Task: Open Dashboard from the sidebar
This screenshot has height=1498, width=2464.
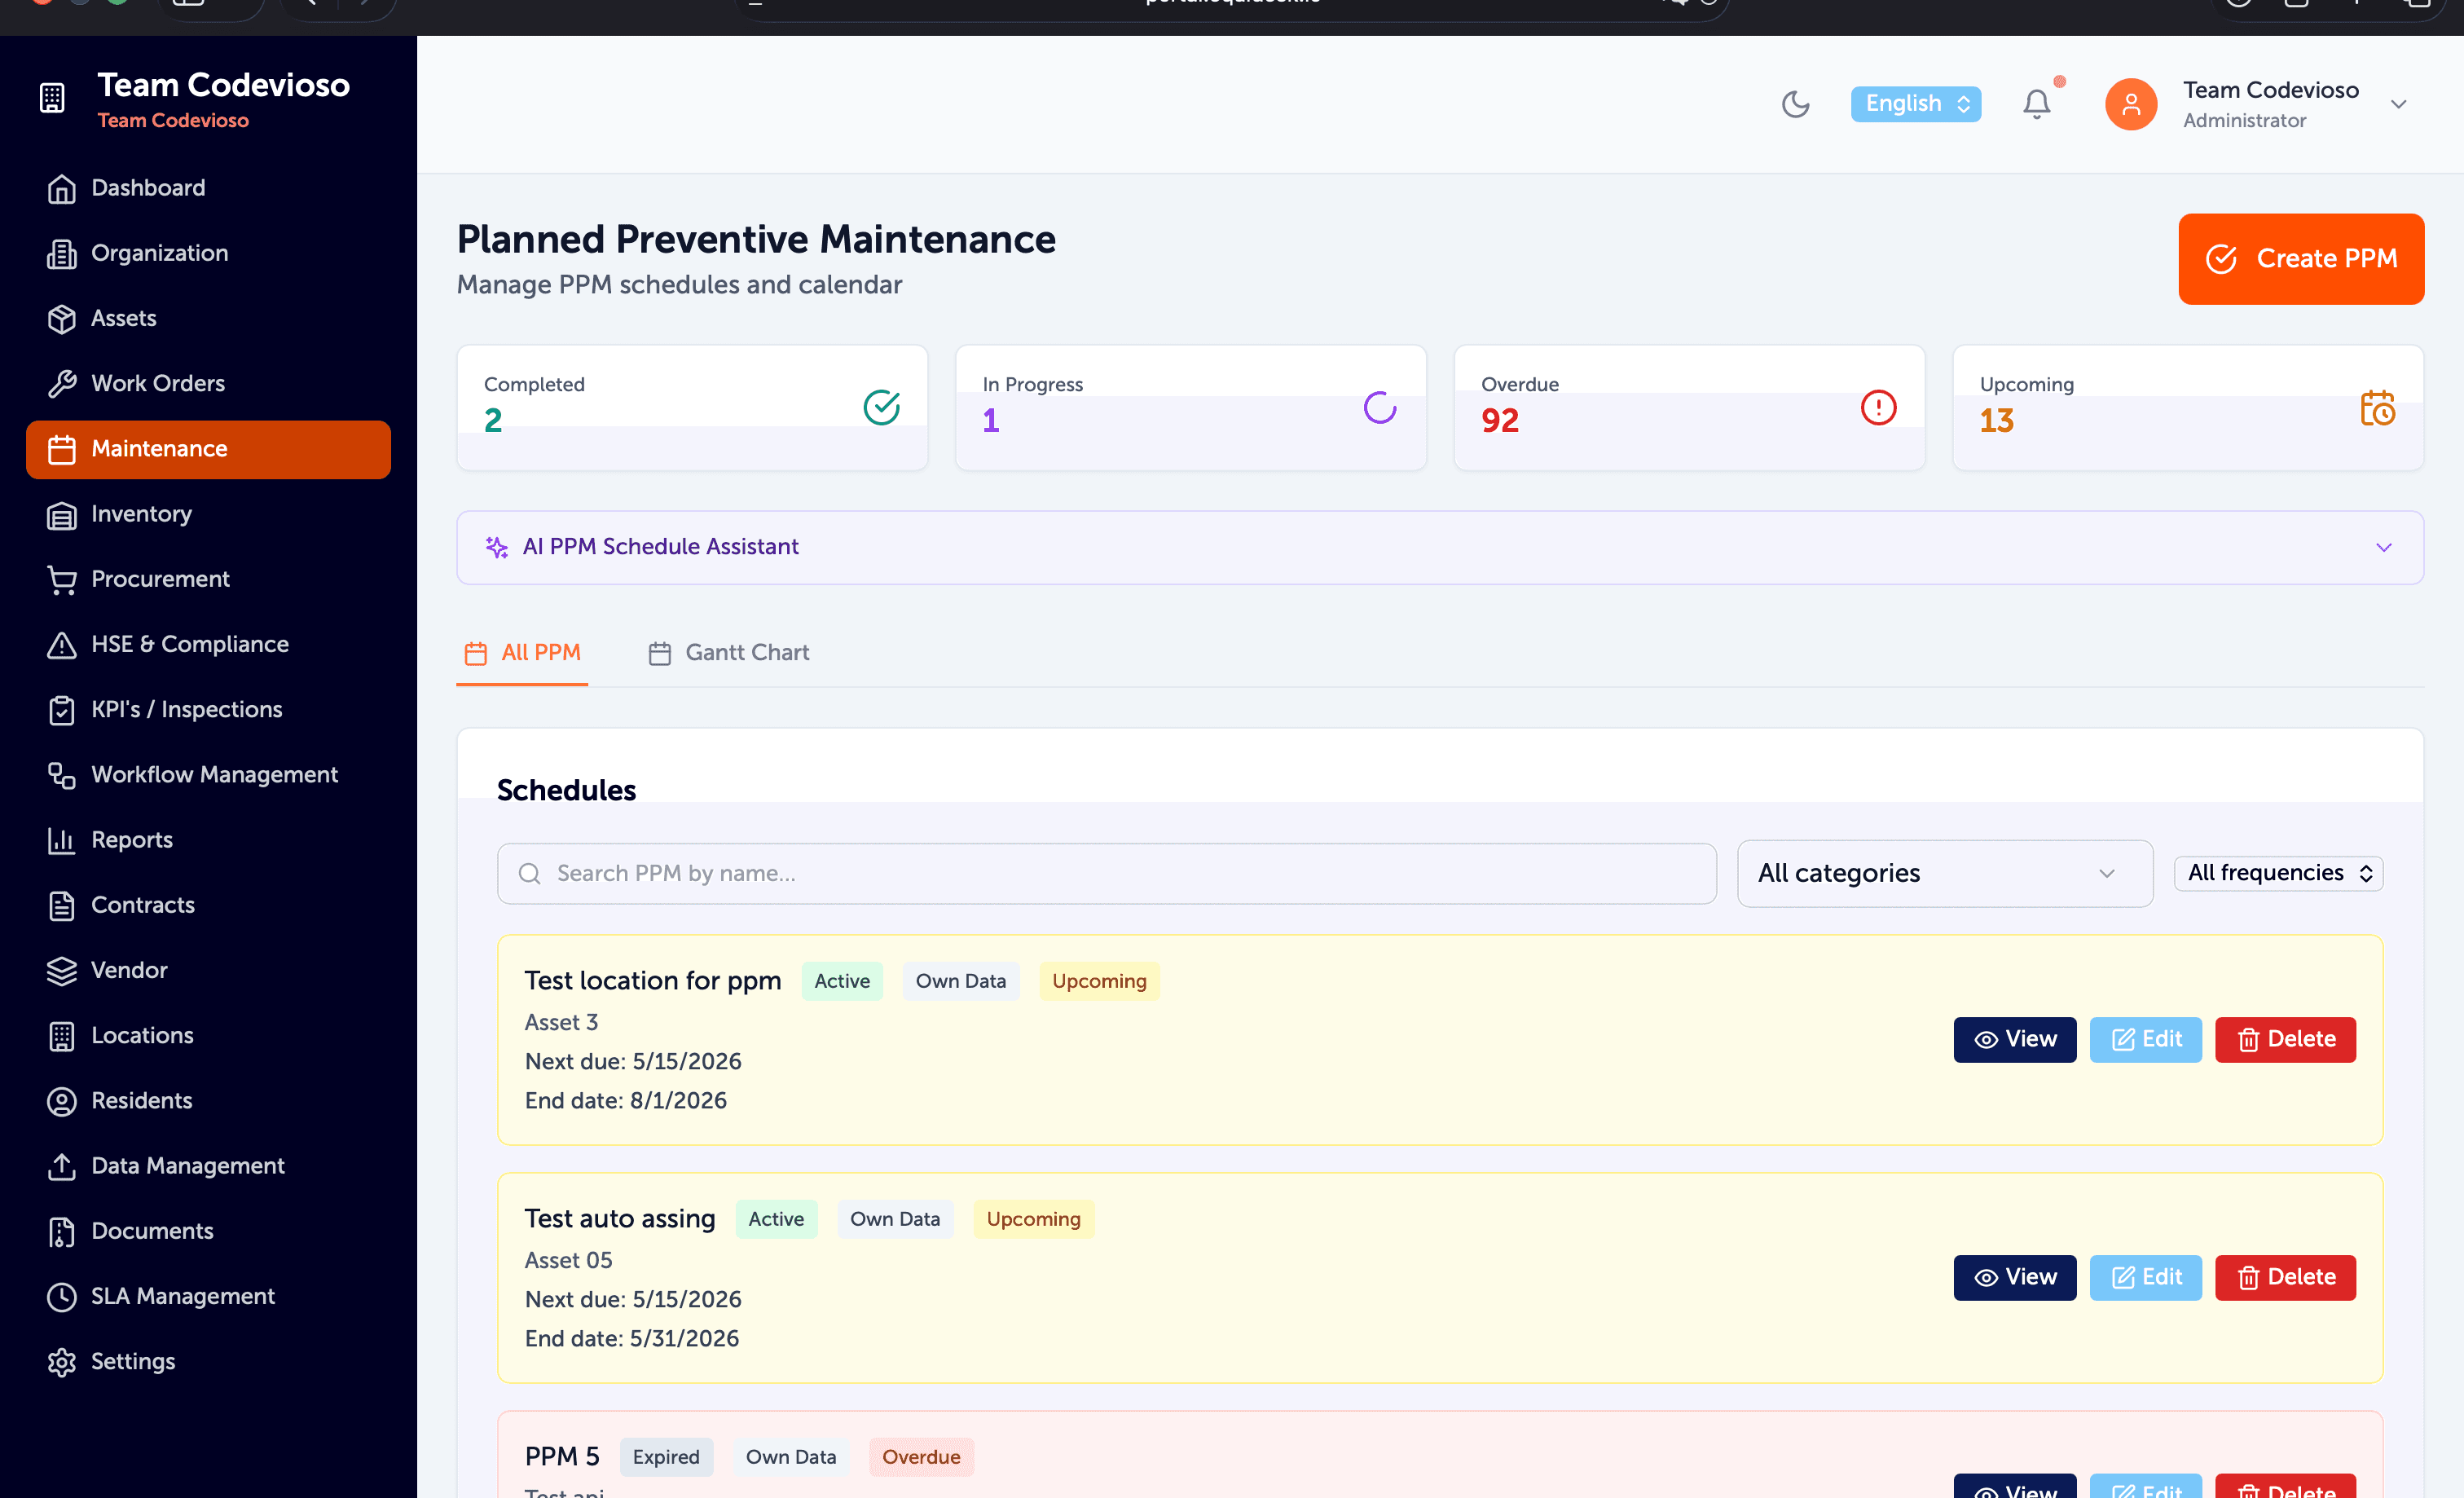Action: tap(208, 188)
